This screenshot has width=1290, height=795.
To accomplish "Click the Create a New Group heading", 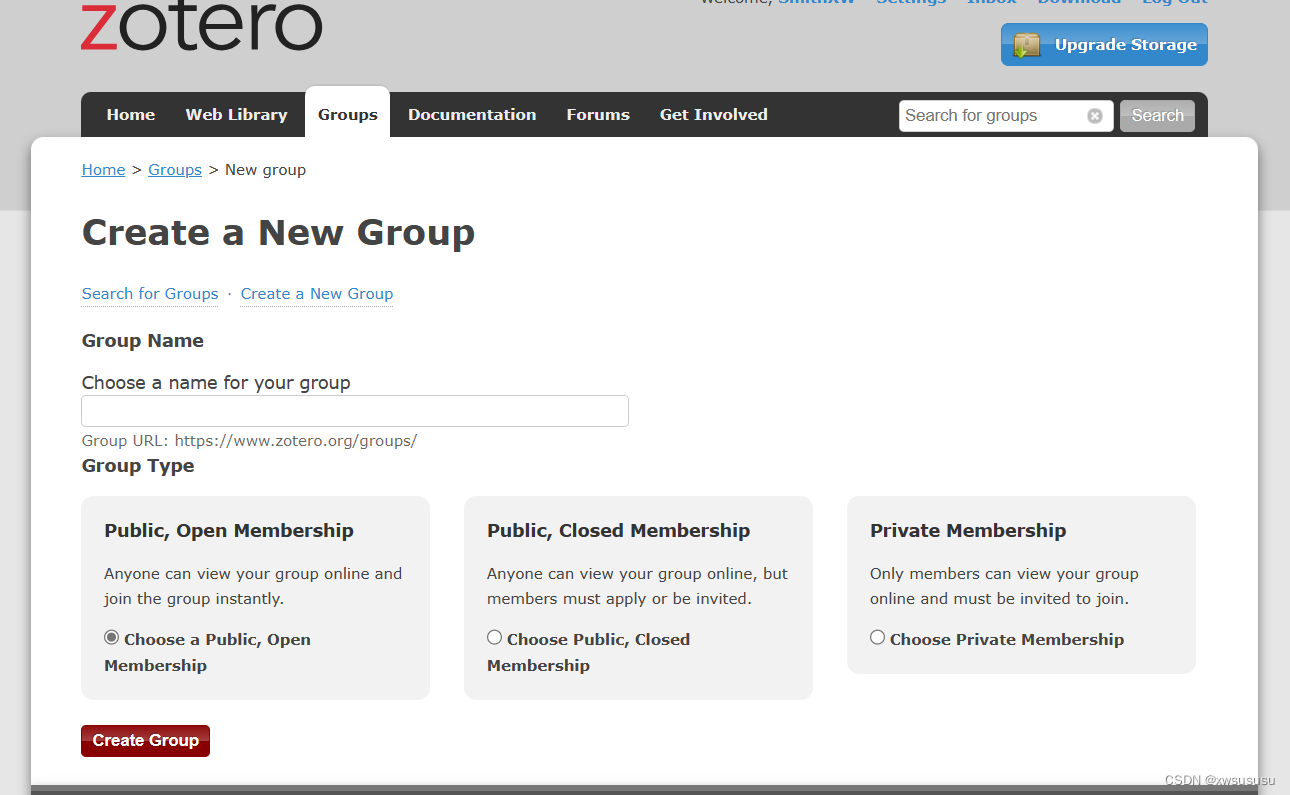I will [x=279, y=233].
